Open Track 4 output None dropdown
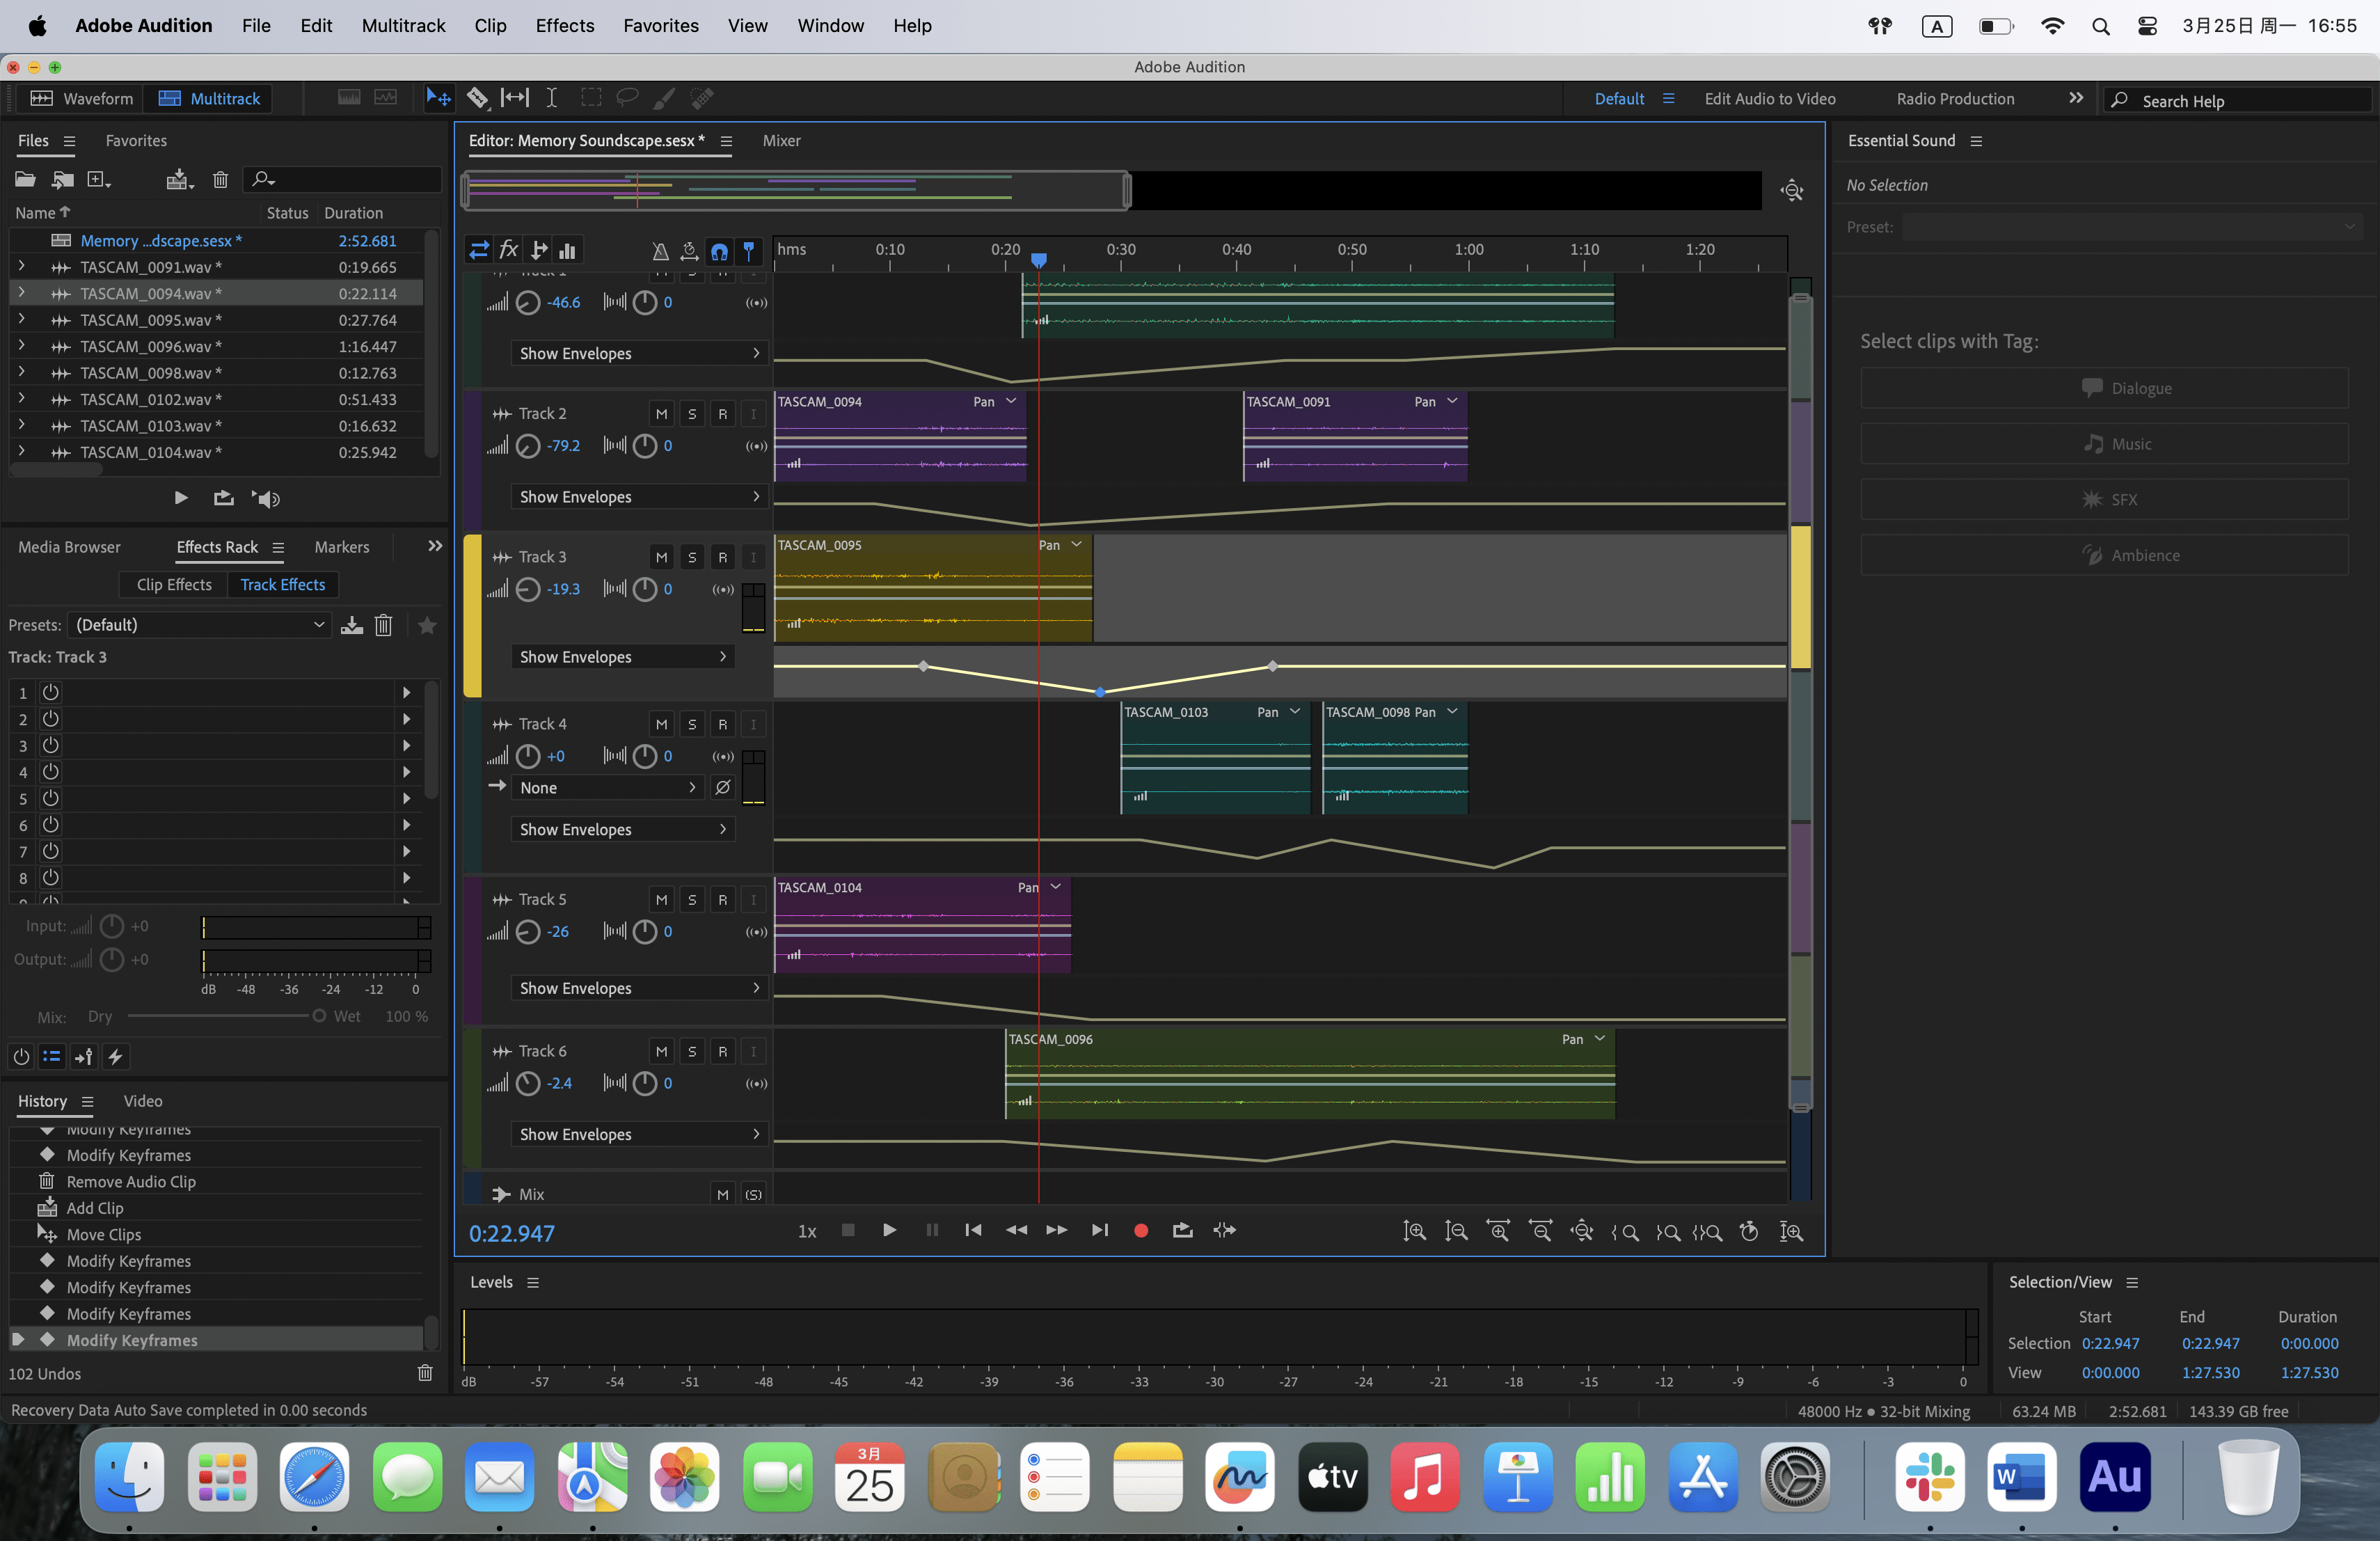Viewport: 2380px width, 1541px height. coord(607,788)
